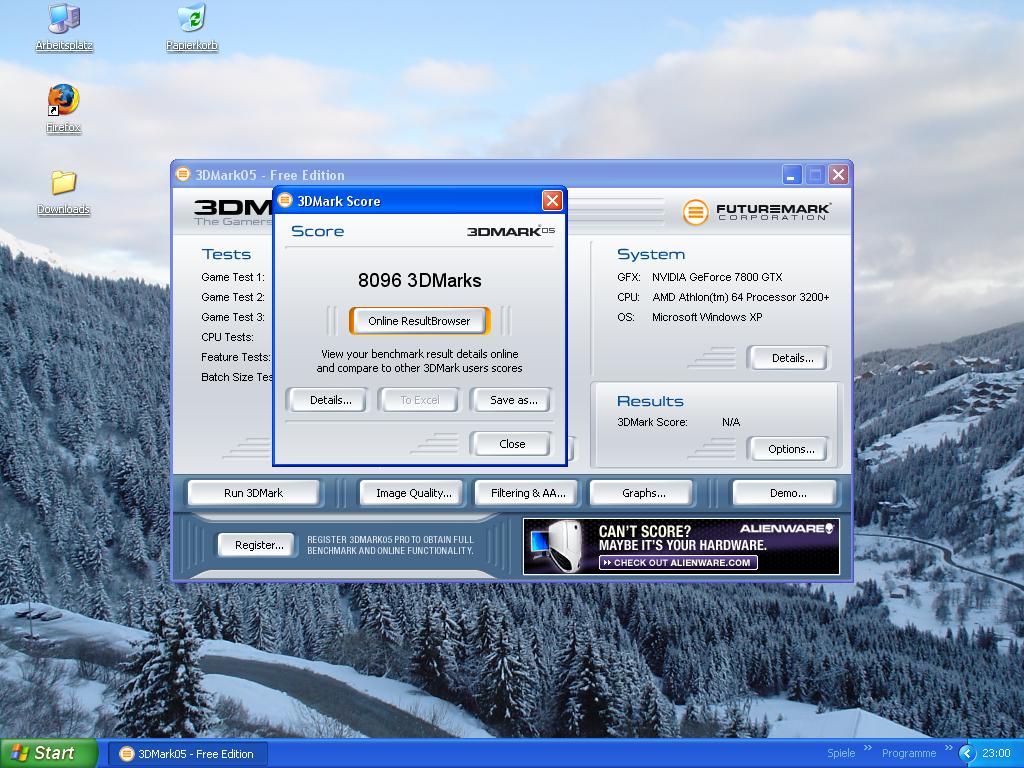
Task: Click Check out Alienware.com link
Action: (678, 562)
